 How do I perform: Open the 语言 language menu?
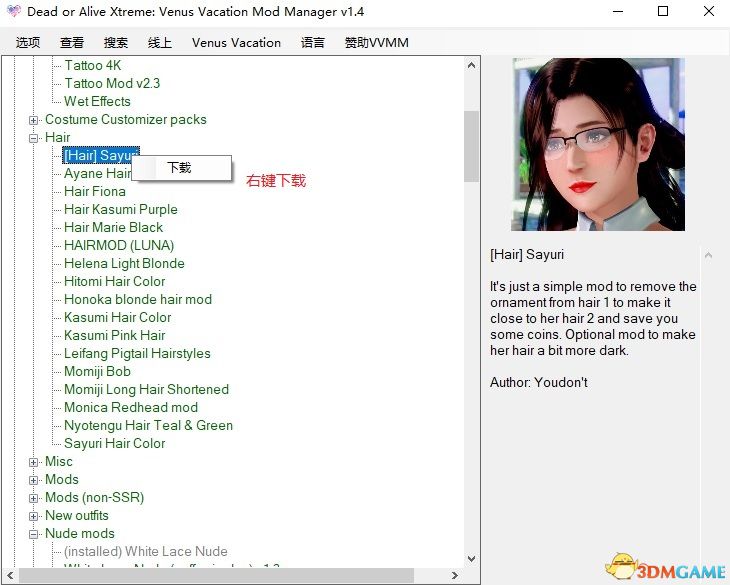(313, 43)
